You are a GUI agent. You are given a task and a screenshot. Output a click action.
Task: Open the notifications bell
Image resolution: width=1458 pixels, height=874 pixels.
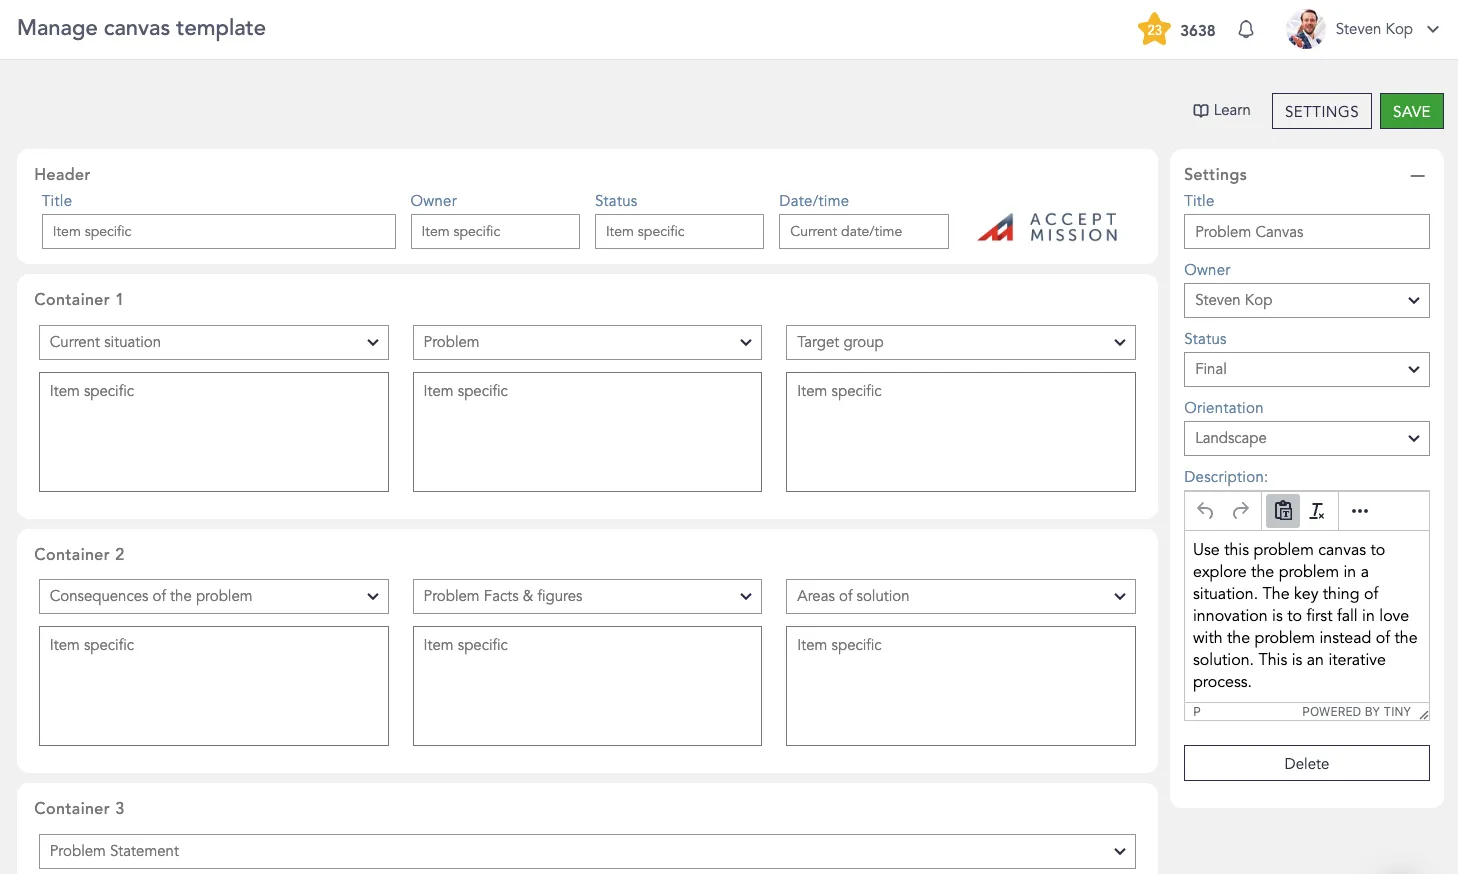pyautogui.click(x=1246, y=30)
